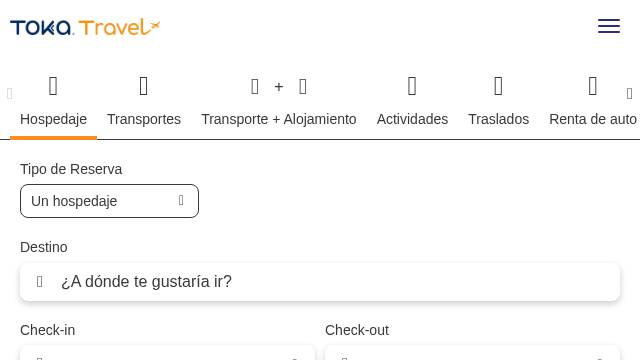Switch to the Transportes tab
Screen dimensions: 640x360
coord(144,119)
